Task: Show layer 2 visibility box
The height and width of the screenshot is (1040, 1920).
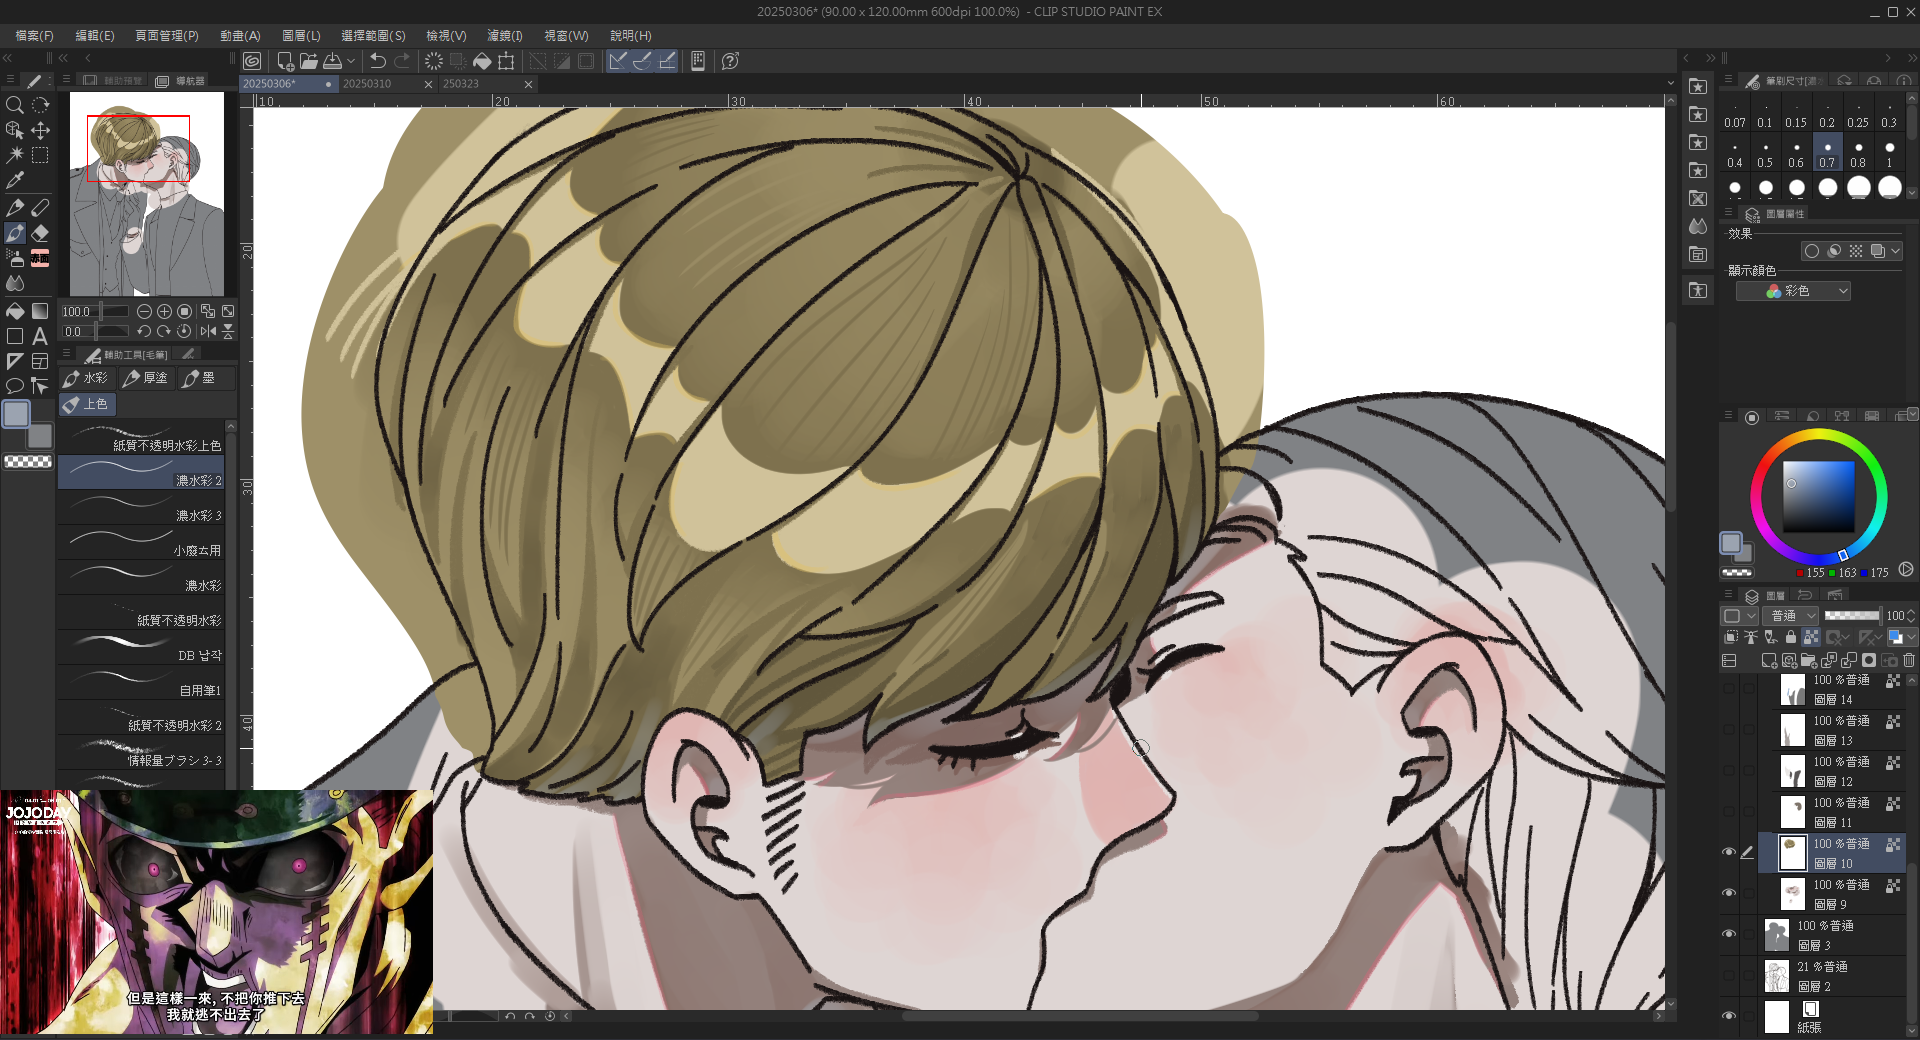Action: tap(1729, 975)
